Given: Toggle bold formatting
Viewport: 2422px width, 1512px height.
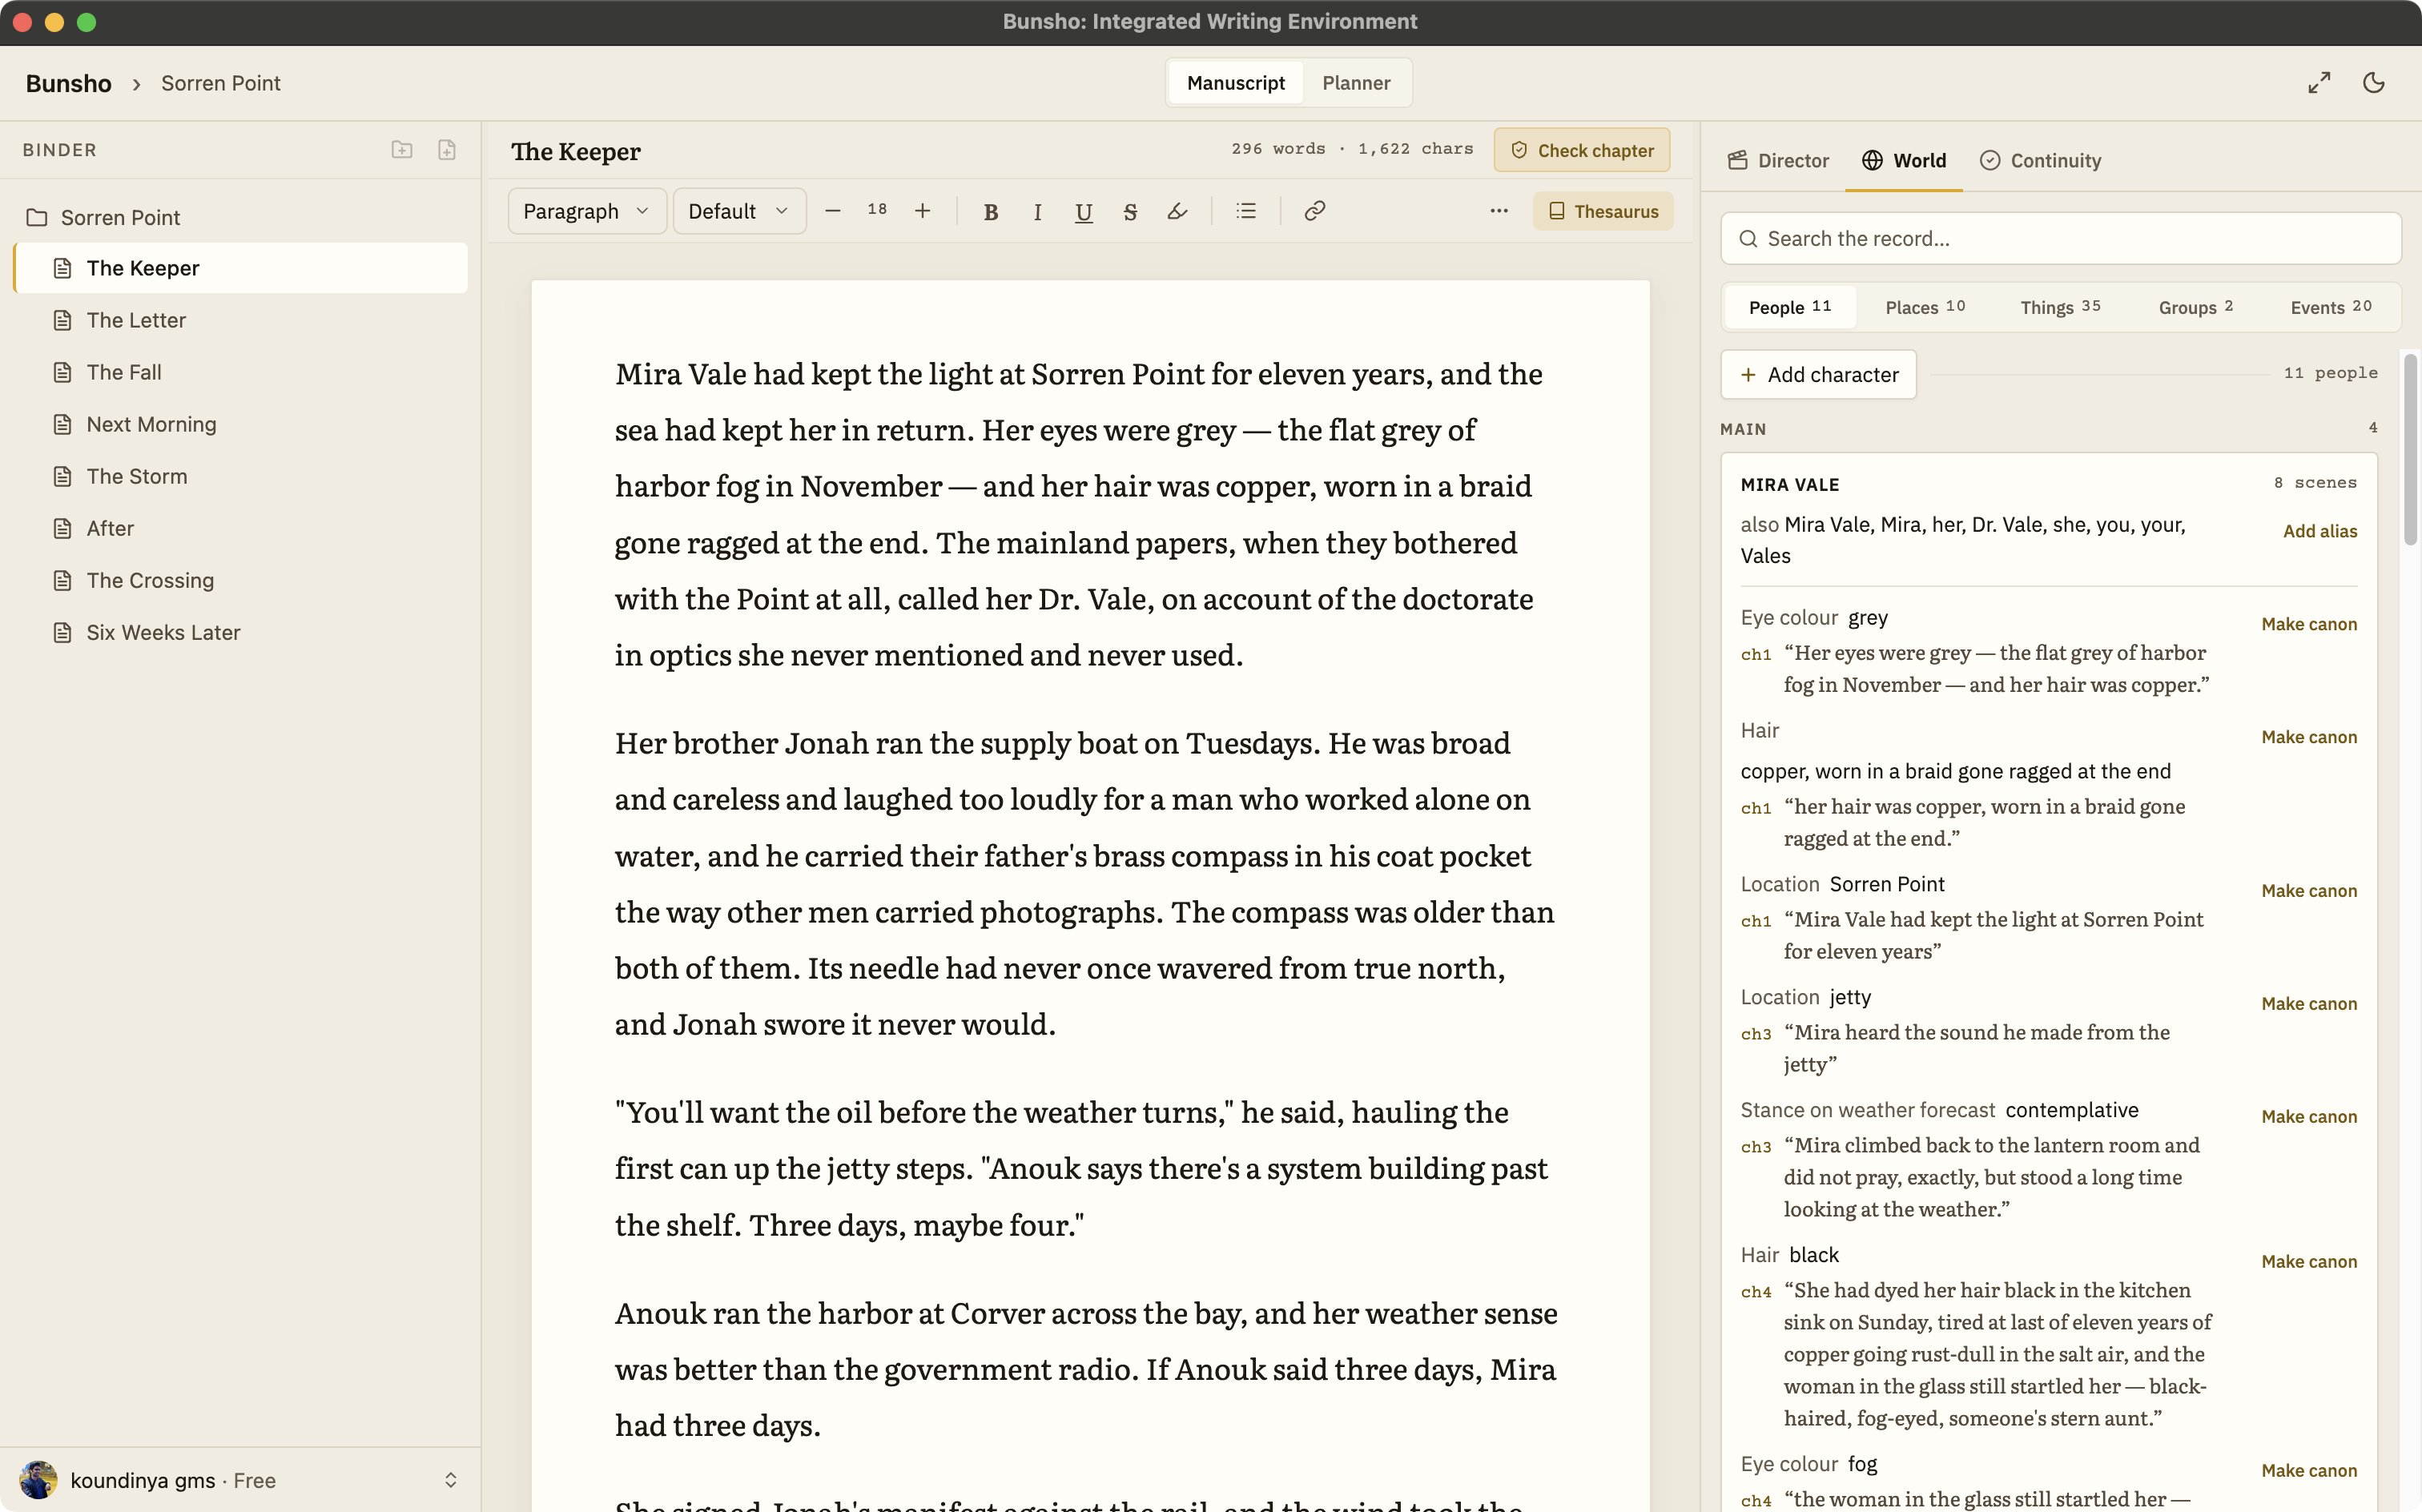Looking at the screenshot, I should (990, 211).
